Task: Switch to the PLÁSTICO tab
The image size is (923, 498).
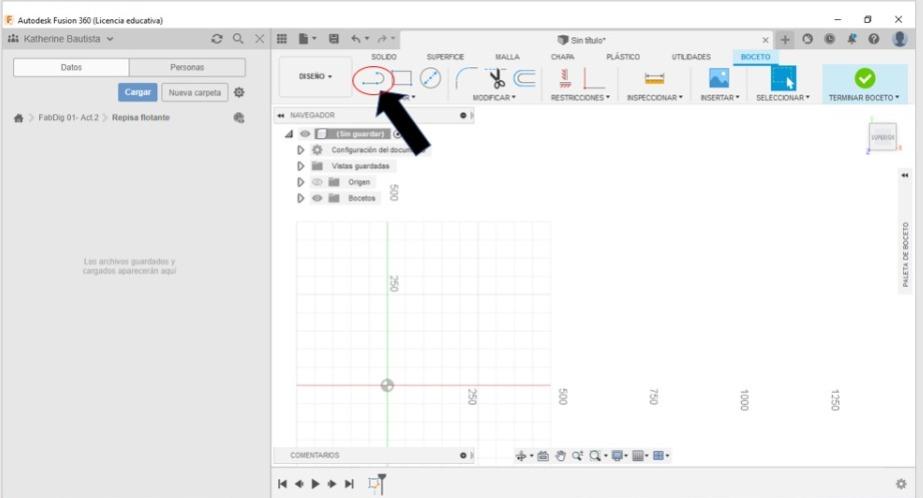Action: click(x=623, y=57)
